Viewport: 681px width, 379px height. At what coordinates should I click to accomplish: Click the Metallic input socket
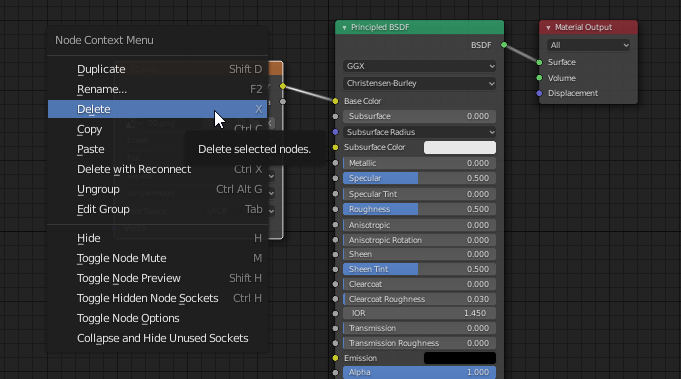pos(335,163)
